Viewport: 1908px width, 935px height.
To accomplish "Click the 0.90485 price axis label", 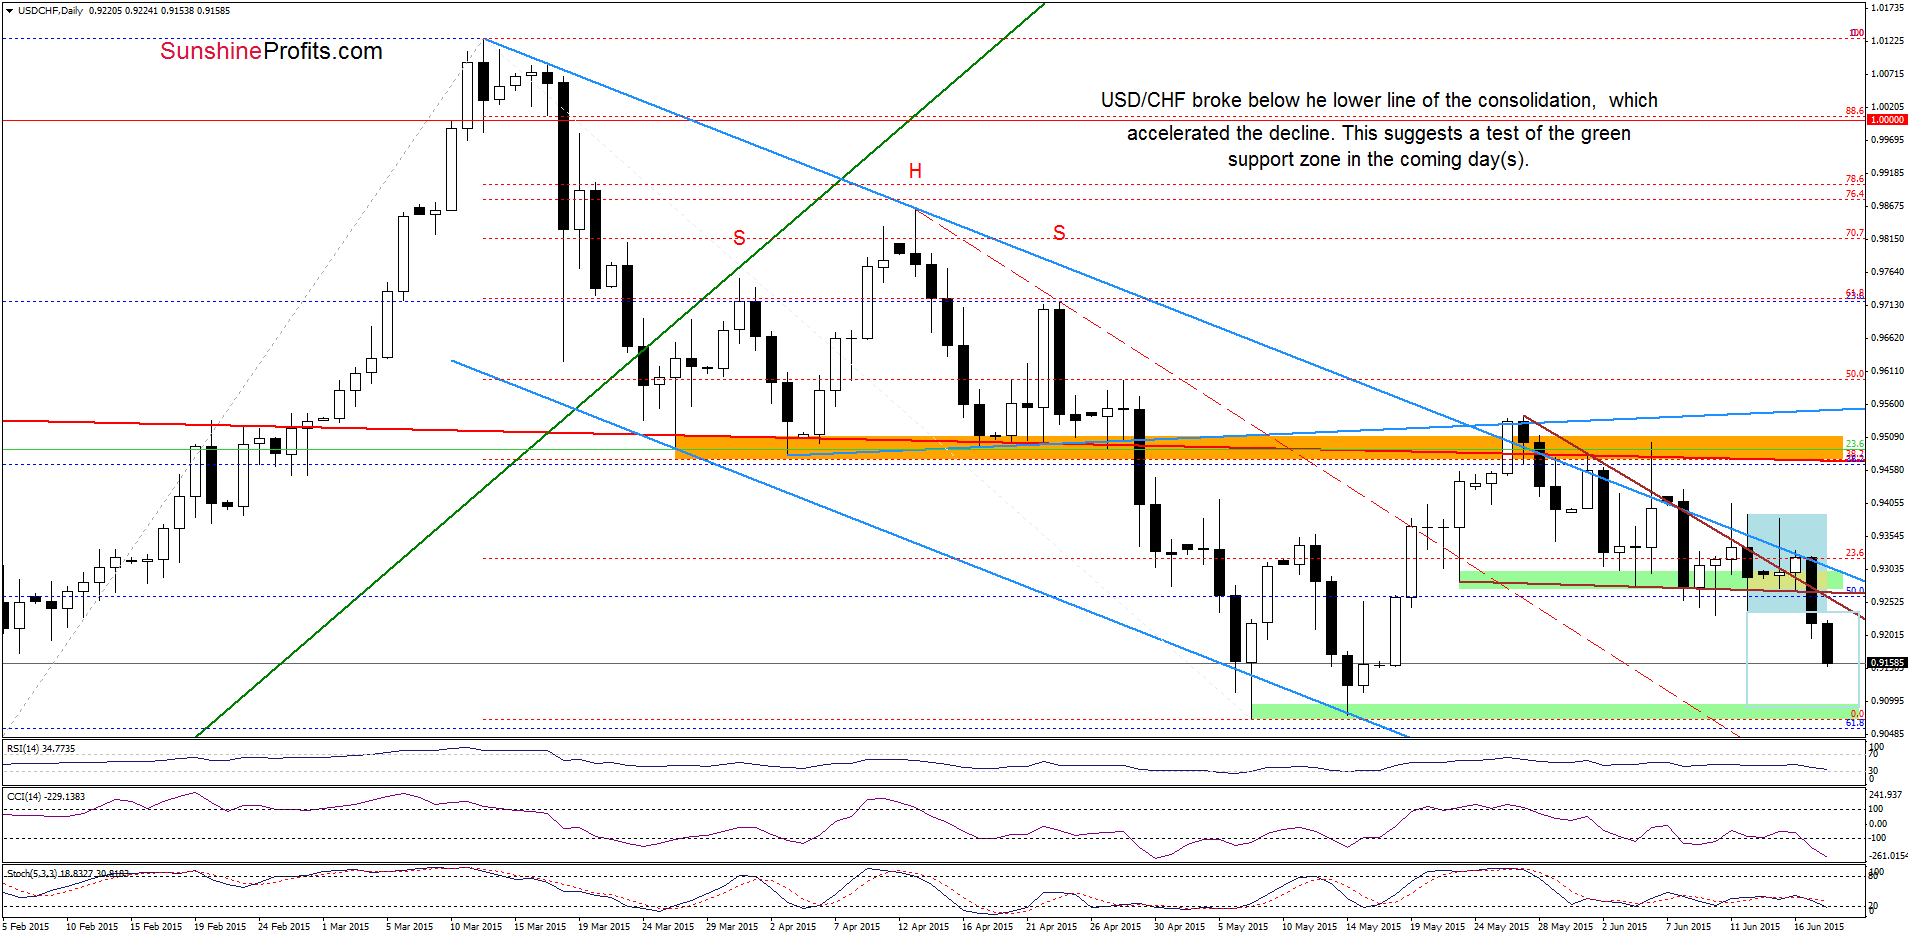I will 1887,734.
